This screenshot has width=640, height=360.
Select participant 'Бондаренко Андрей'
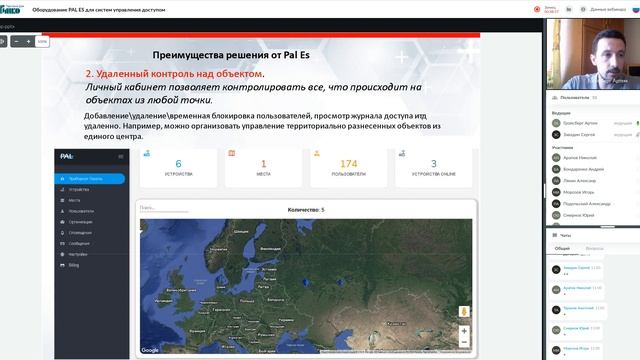583,169
